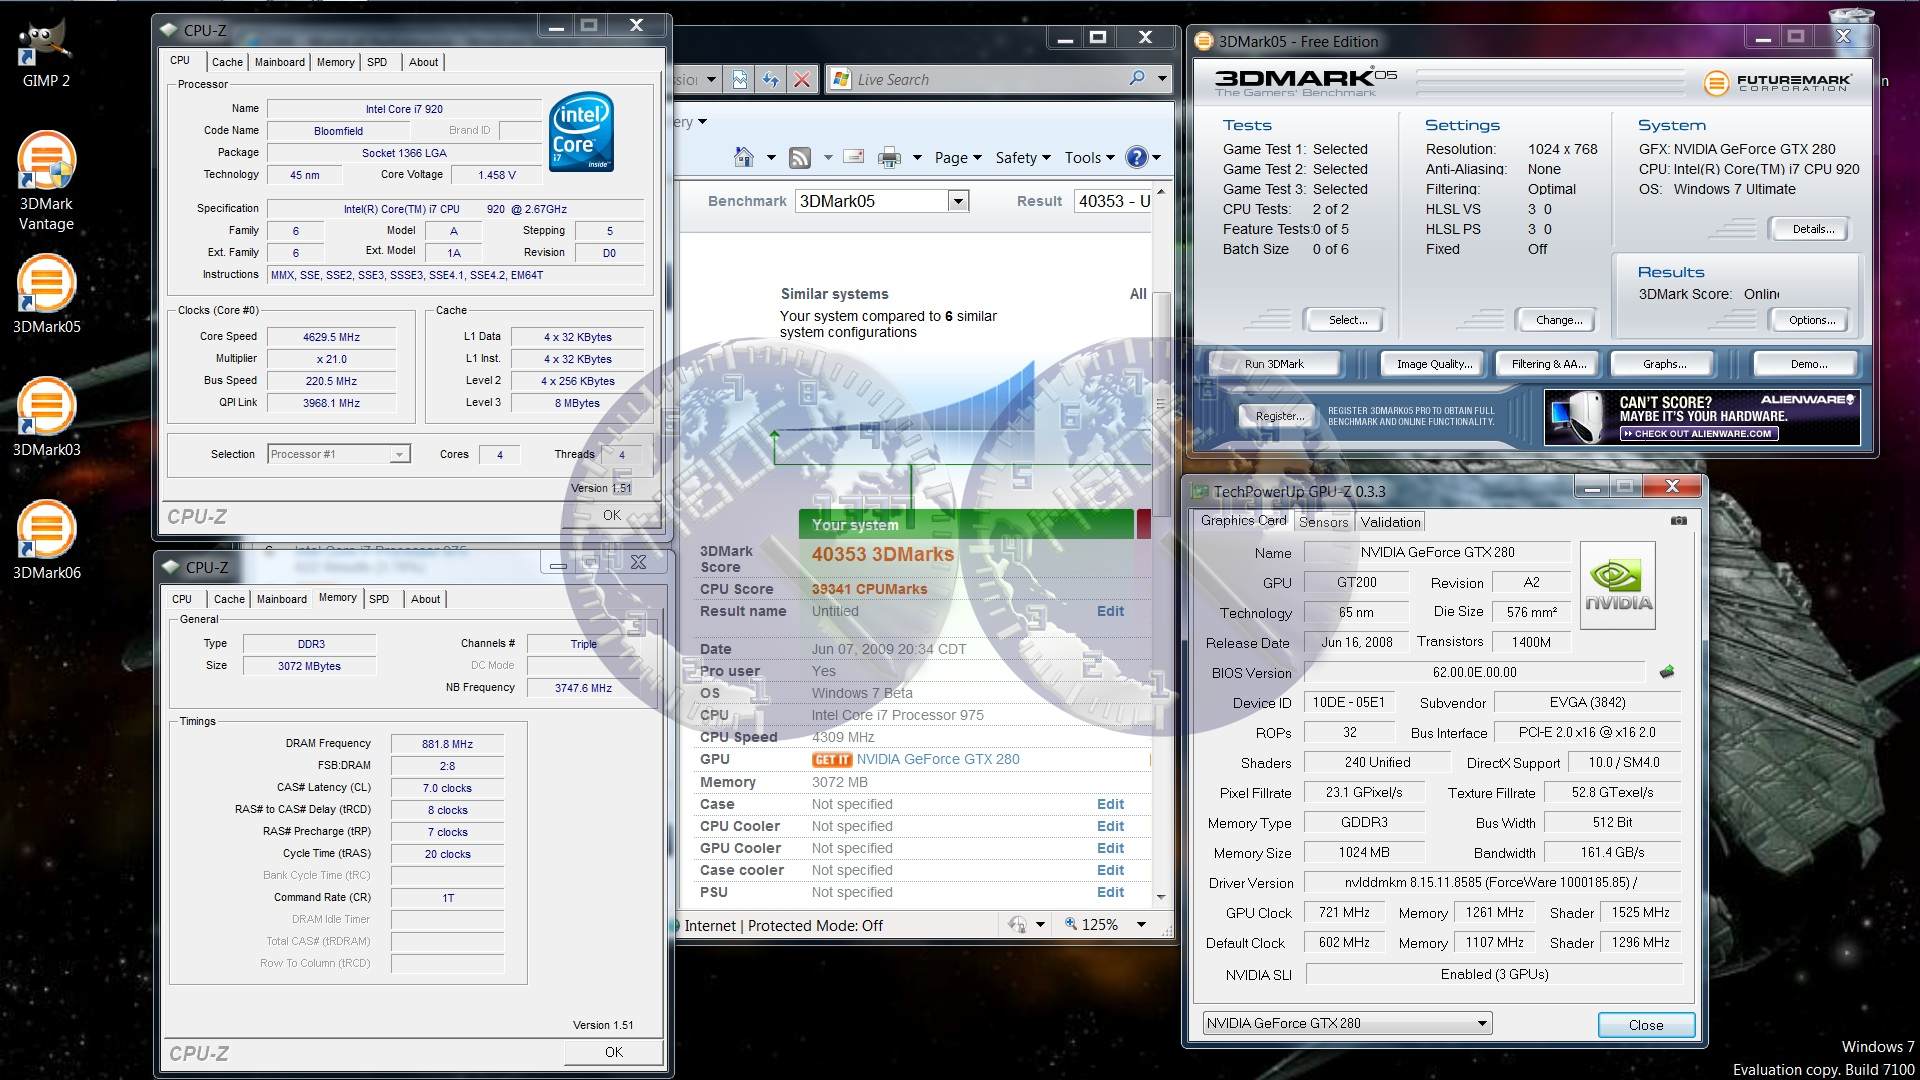
Task: Open the browser zoom 125% dropdown arrow
Action: click(1141, 925)
